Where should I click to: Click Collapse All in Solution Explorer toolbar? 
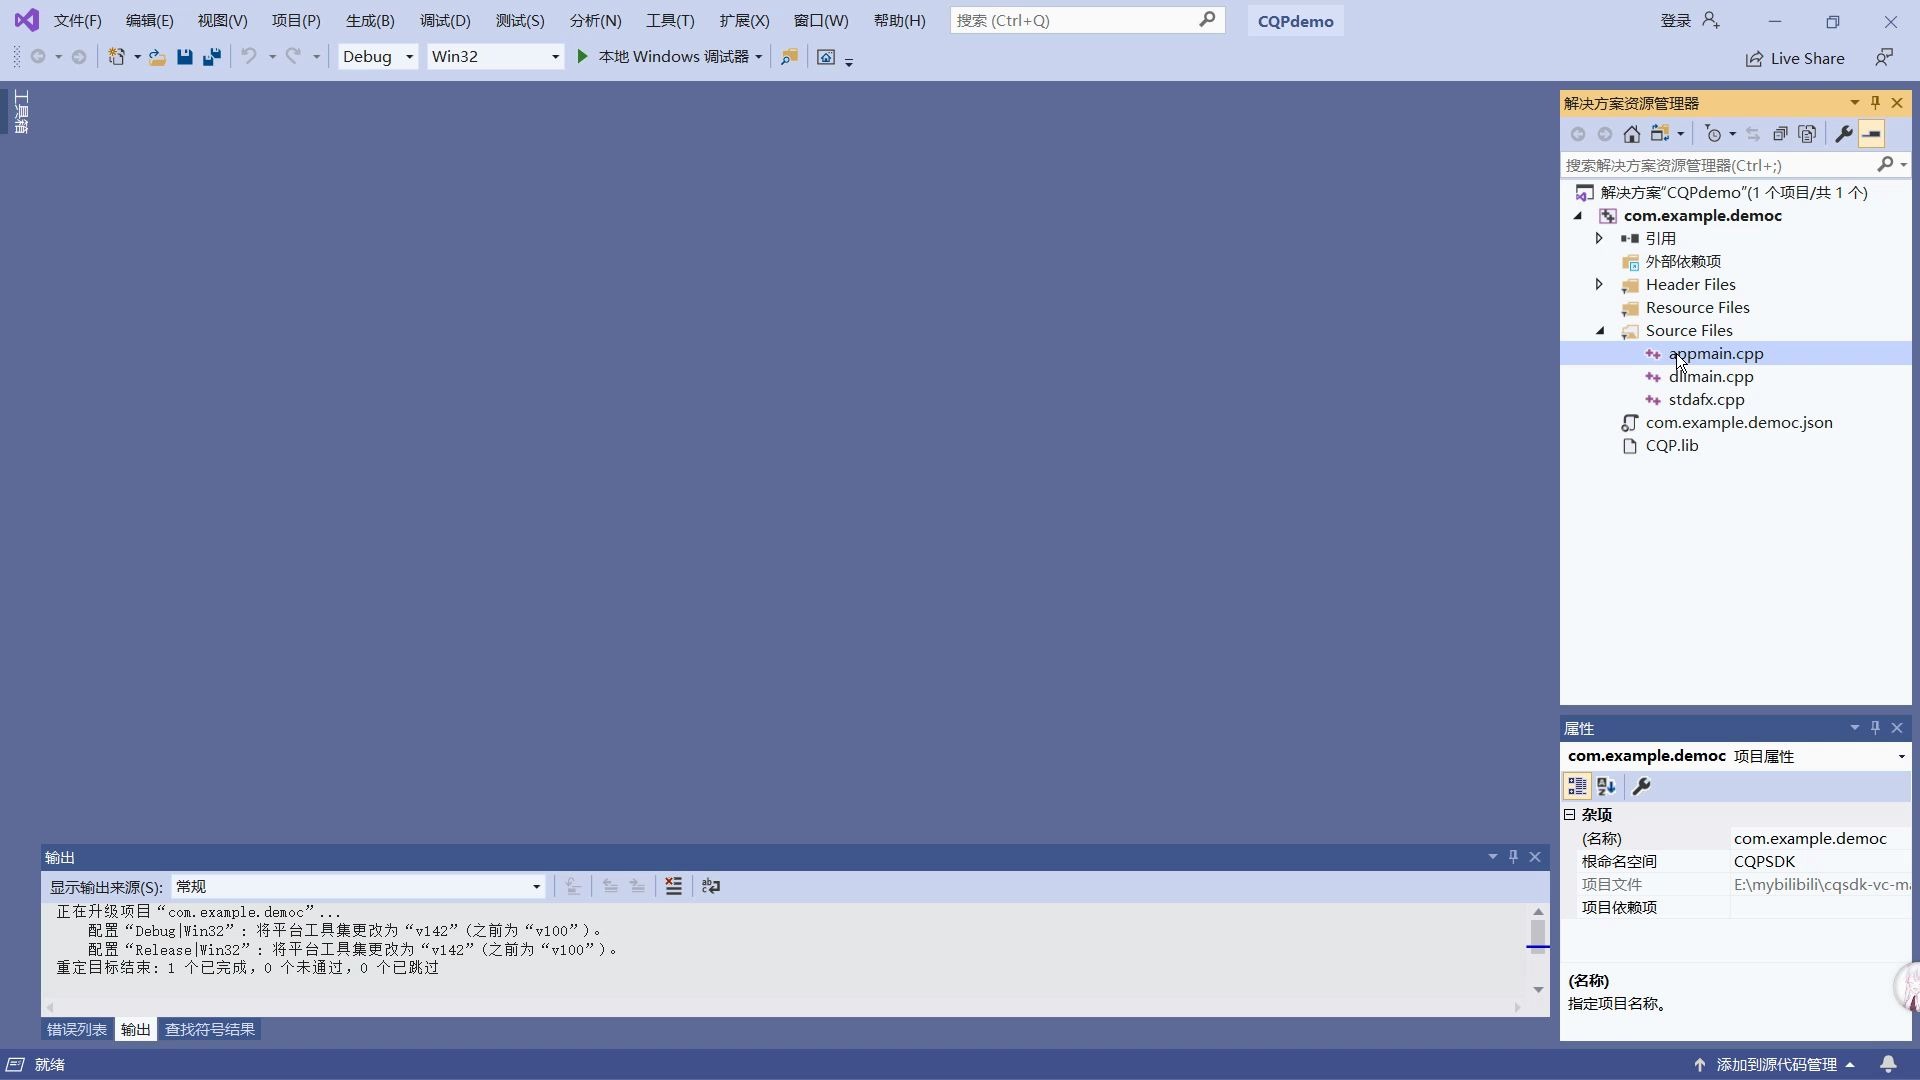coord(1780,134)
